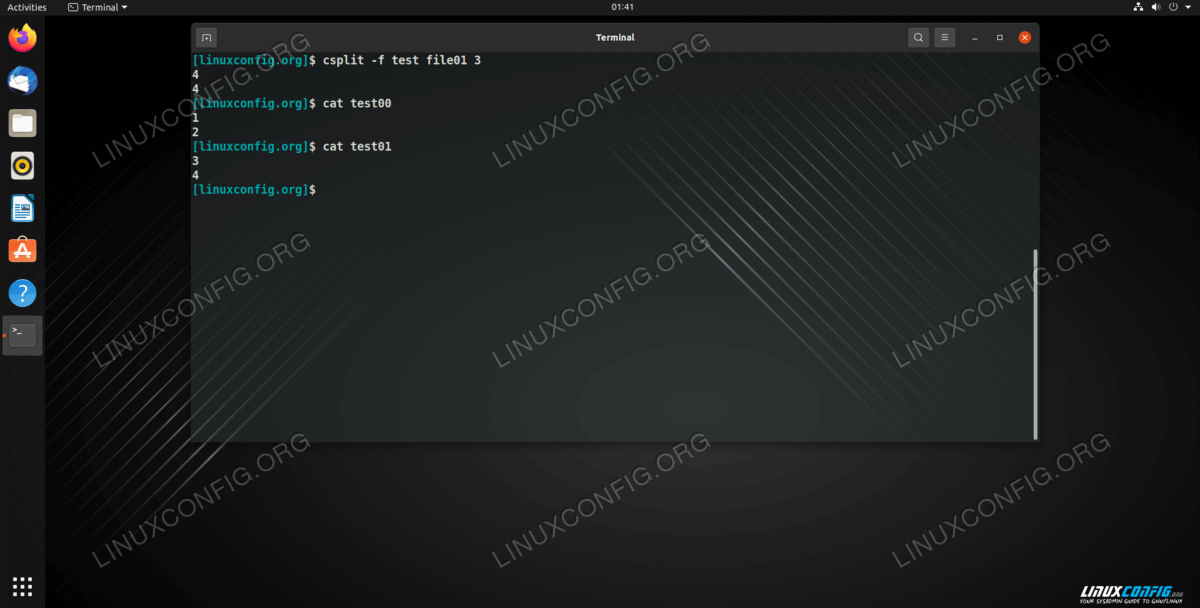This screenshot has height=608, width=1200.
Task: Click the network status icon
Action: coord(1139,7)
